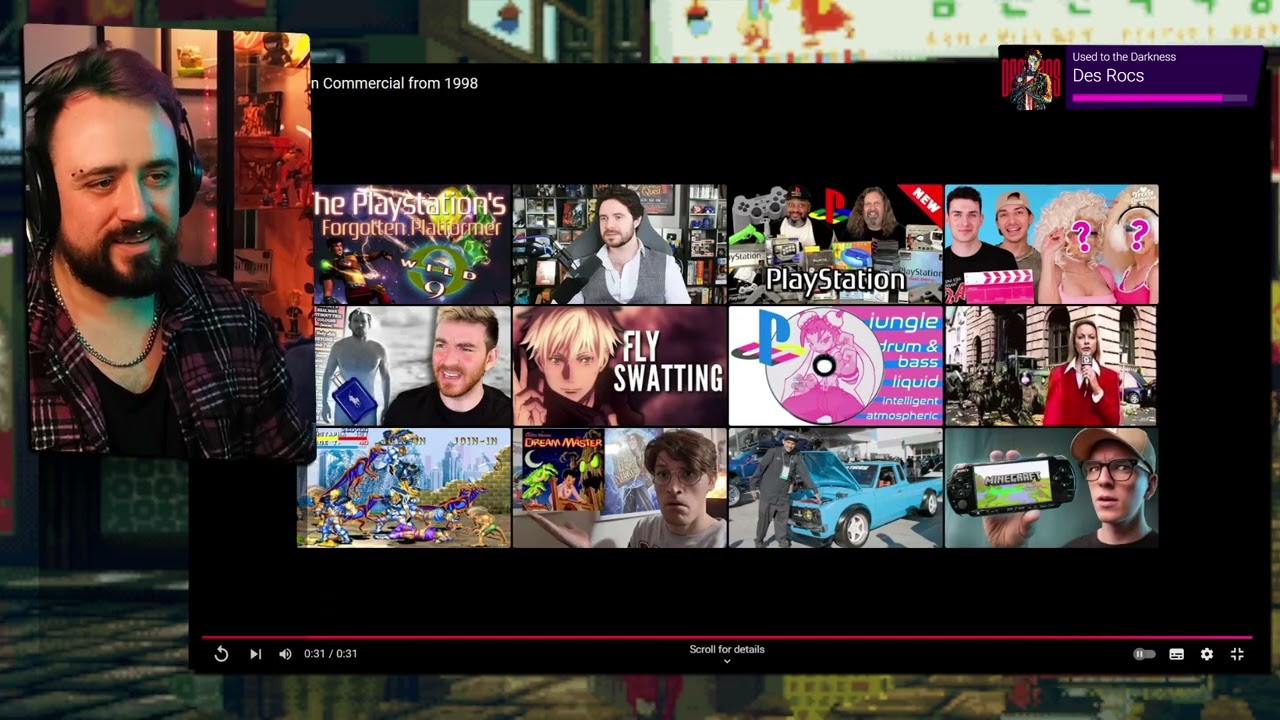Skip to the next video

pyautogui.click(x=255, y=654)
